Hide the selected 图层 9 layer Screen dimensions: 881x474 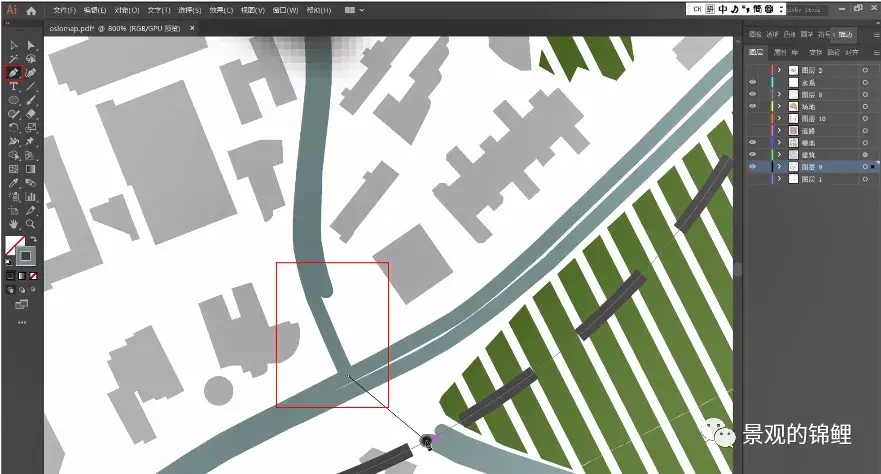[x=753, y=167]
